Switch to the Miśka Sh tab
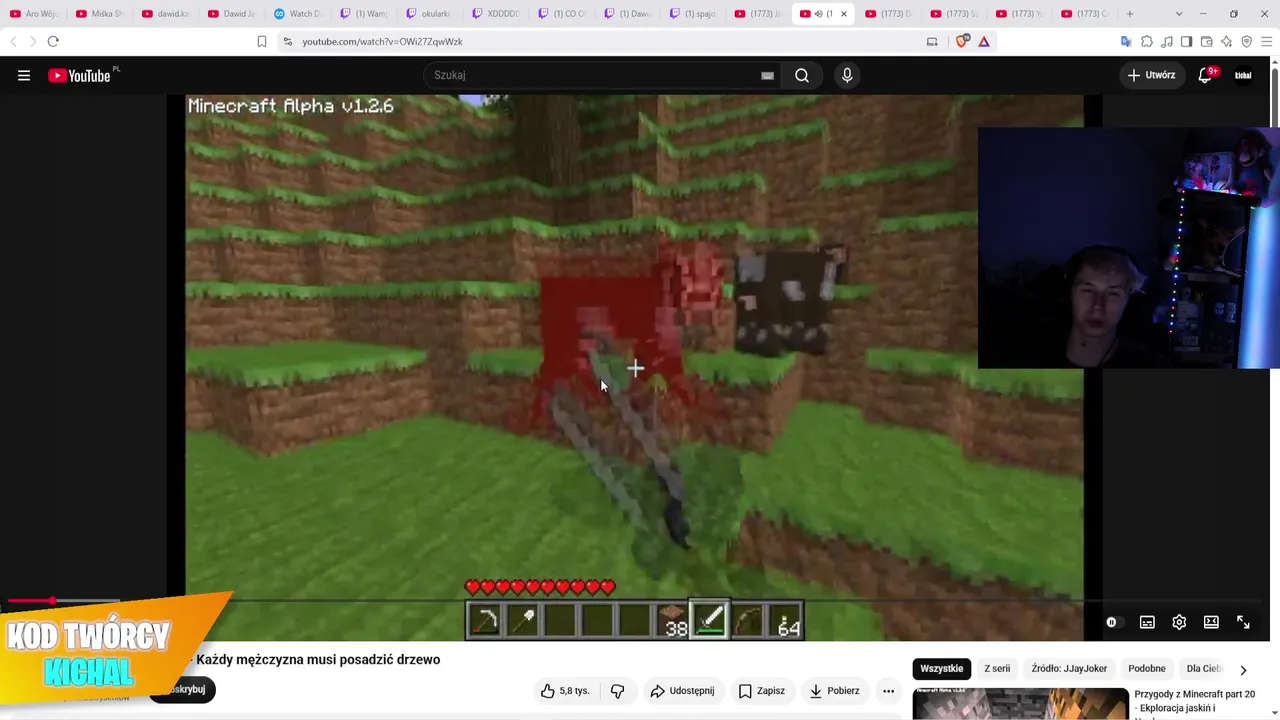The width and height of the screenshot is (1280, 720). pos(99,14)
